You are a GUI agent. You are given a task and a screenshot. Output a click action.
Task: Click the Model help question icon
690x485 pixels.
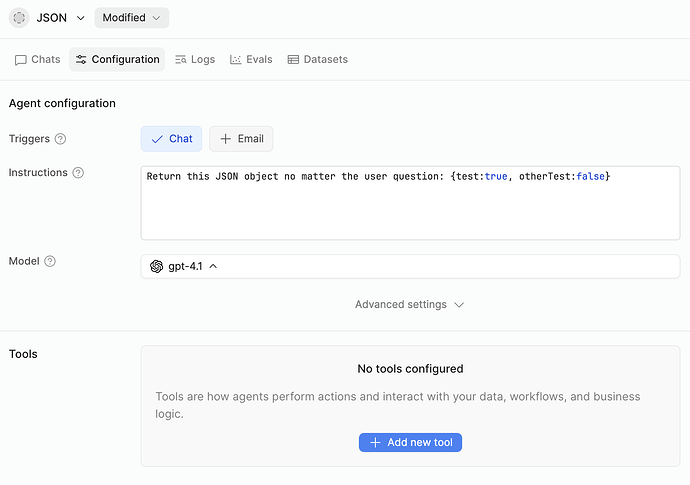coord(50,261)
